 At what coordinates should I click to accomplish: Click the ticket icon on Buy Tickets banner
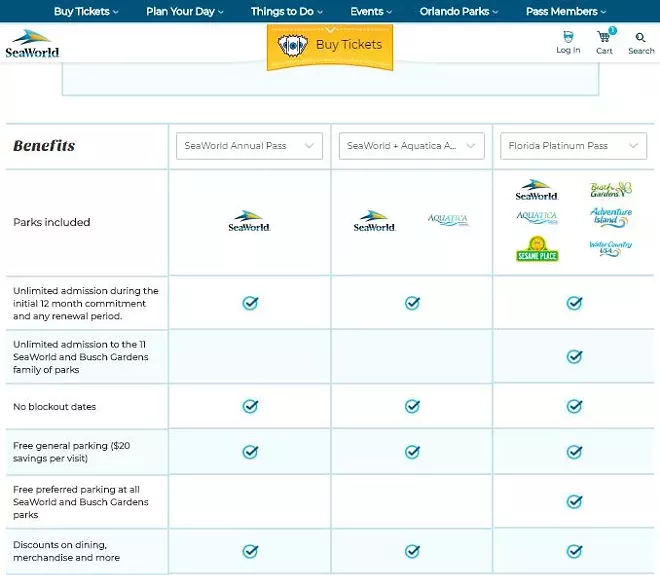292,45
